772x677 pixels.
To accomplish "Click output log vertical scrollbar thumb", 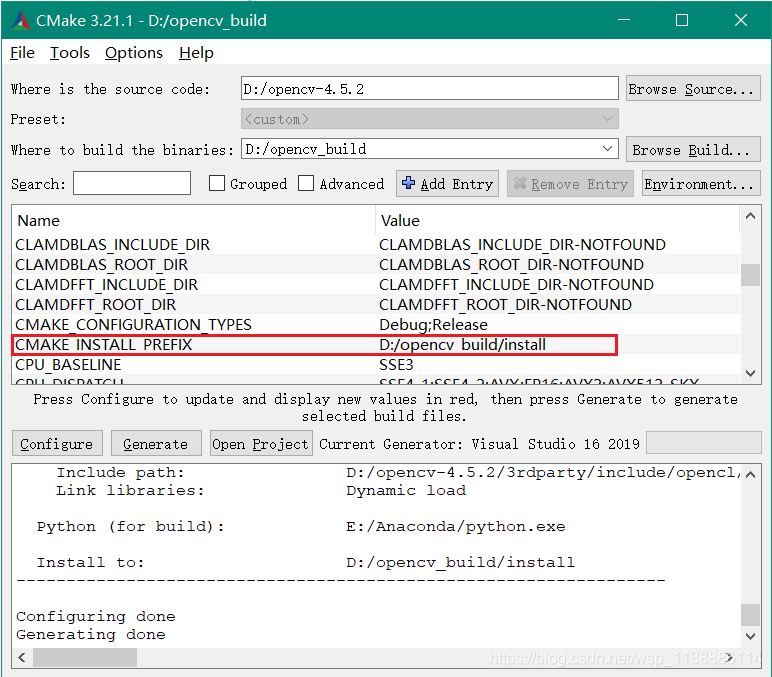I will click(x=750, y=614).
